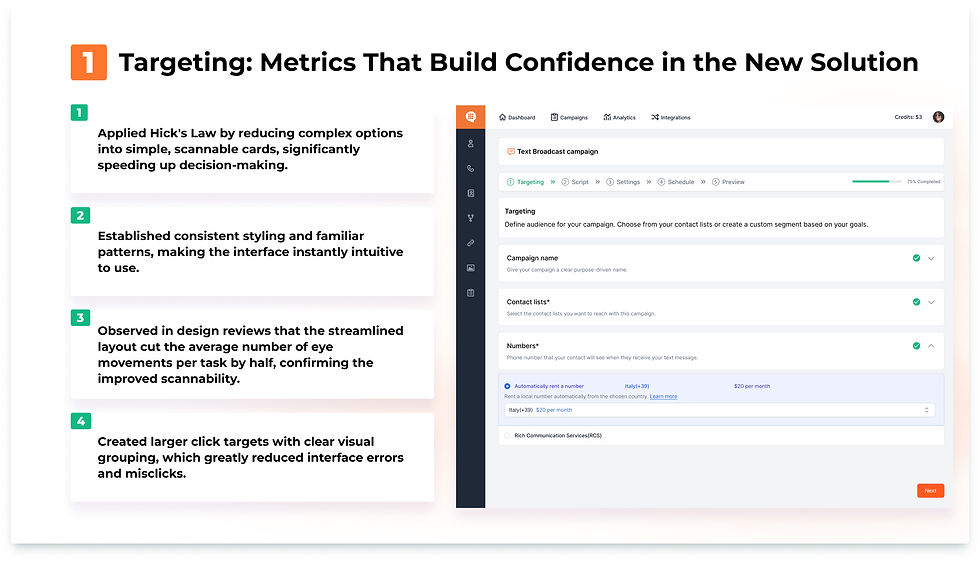This screenshot has width=980, height=561.
Task: Click the Observed in design reviews paragraph
Action: tap(250, 354)
